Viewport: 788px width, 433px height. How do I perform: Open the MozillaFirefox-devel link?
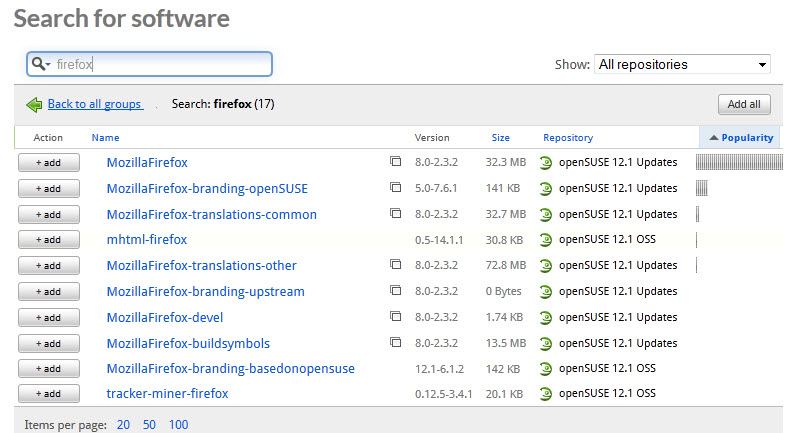click(165, 318)
